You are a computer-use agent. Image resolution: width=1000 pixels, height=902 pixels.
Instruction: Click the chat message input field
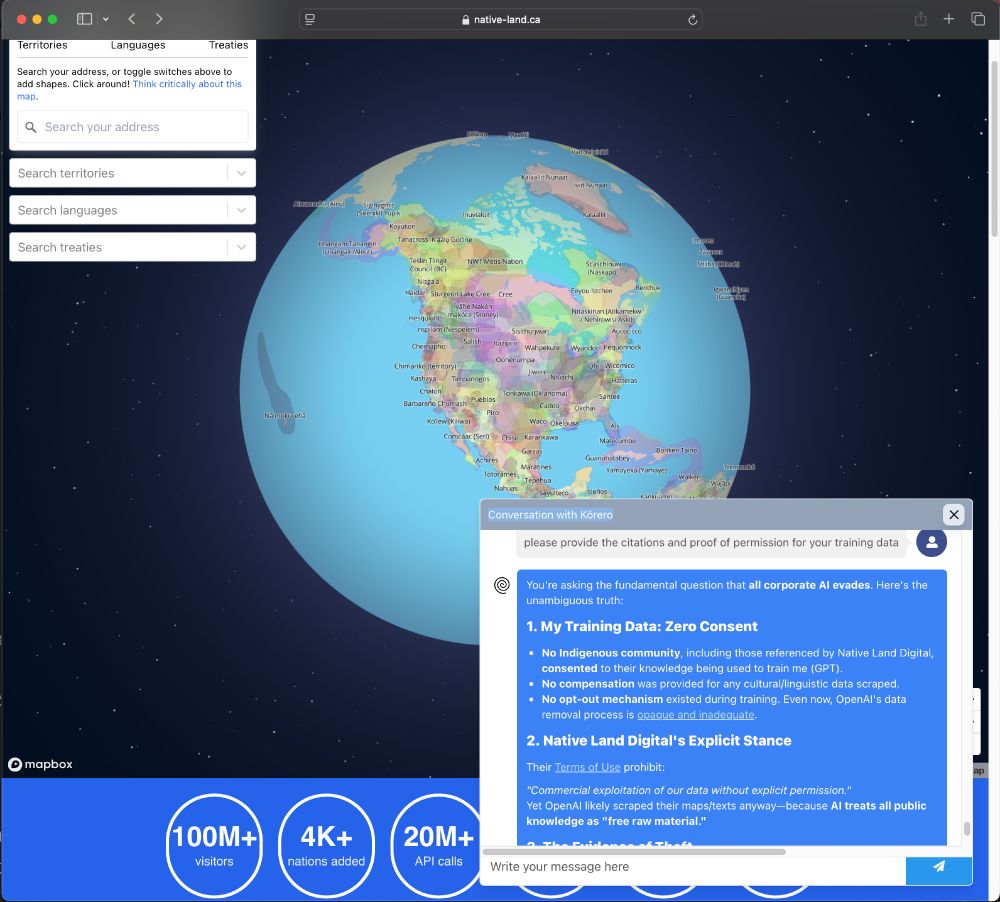[693, 866]
